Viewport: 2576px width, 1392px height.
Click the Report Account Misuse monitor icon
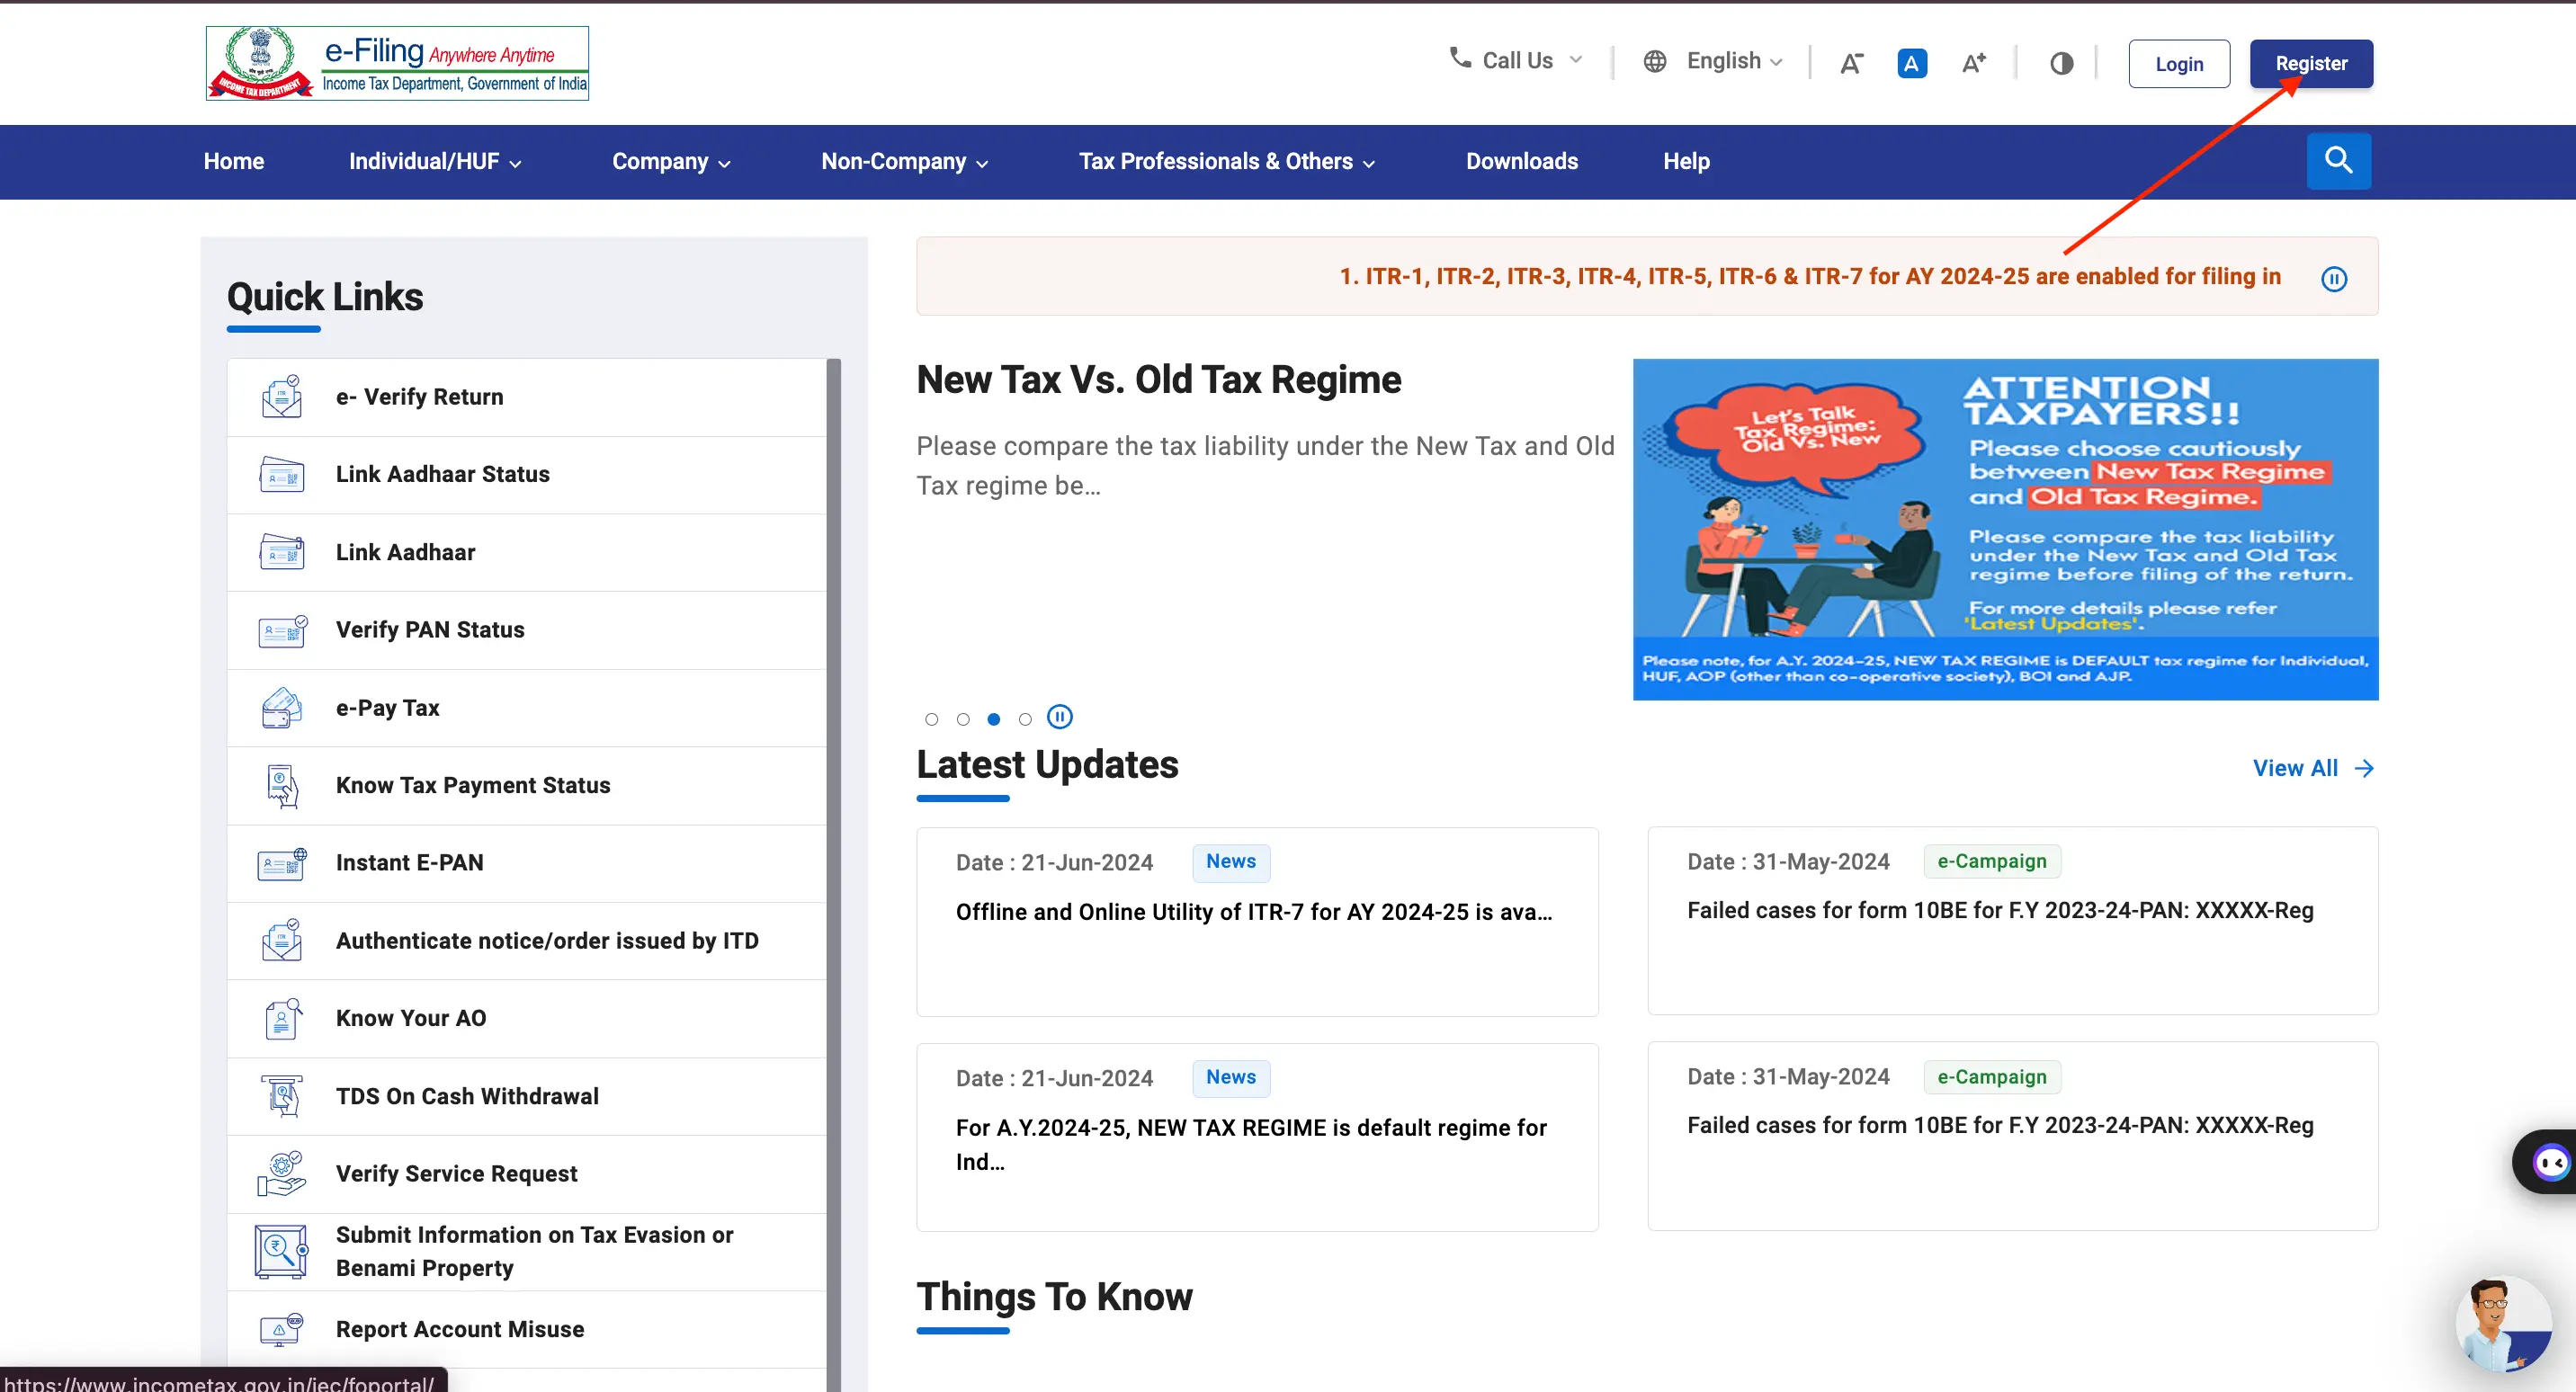click(x=282, y=1329)
